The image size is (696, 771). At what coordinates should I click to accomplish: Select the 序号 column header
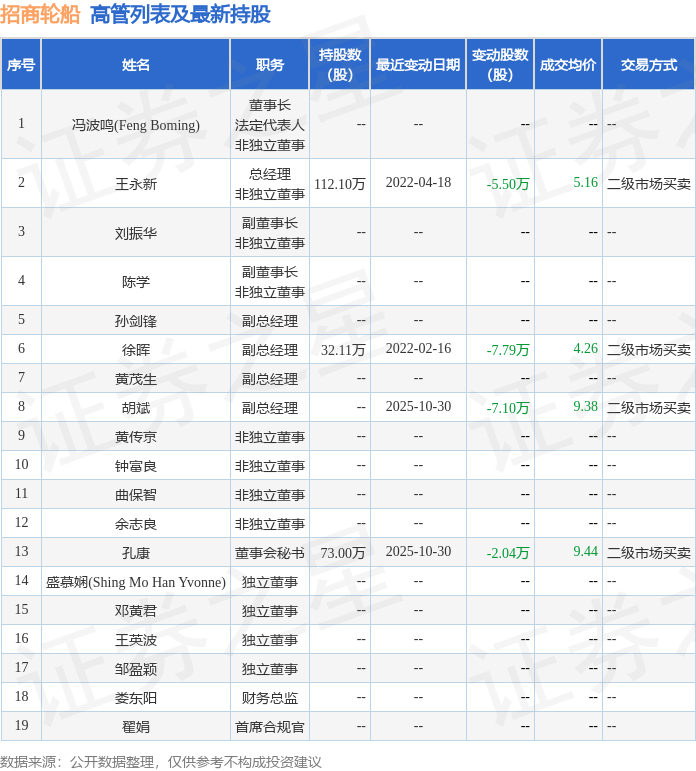[21, 65]
